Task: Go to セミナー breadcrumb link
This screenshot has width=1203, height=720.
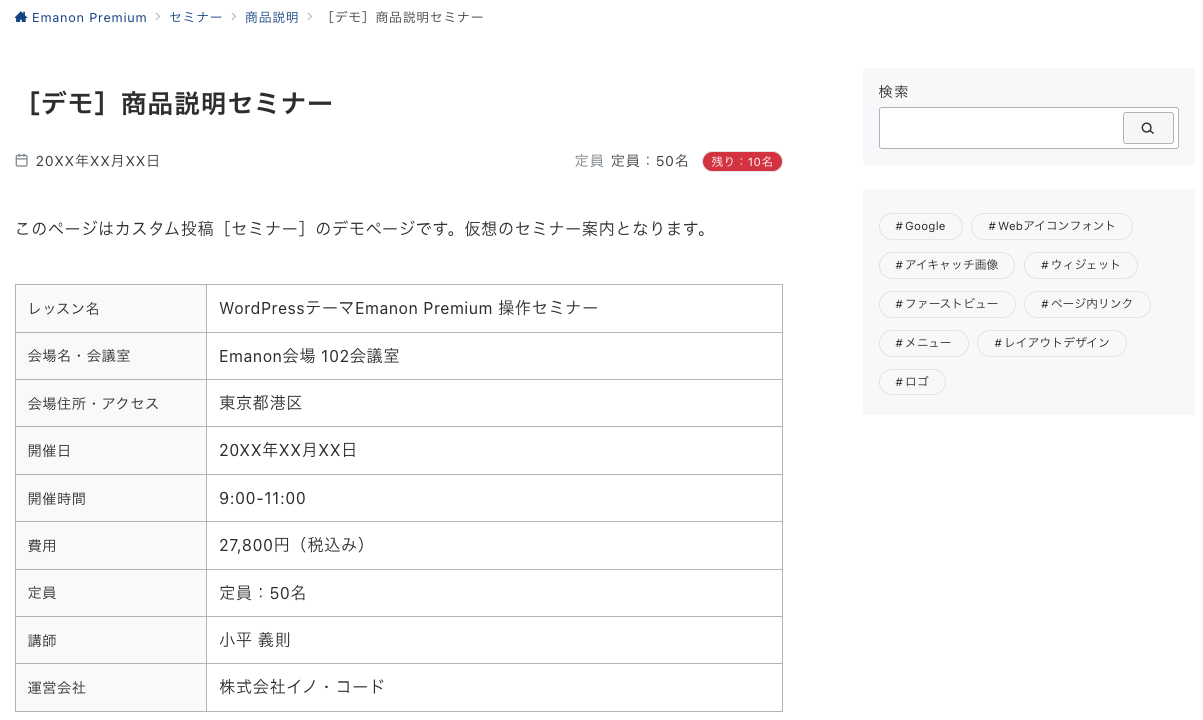Action: (x=196, y=17)
